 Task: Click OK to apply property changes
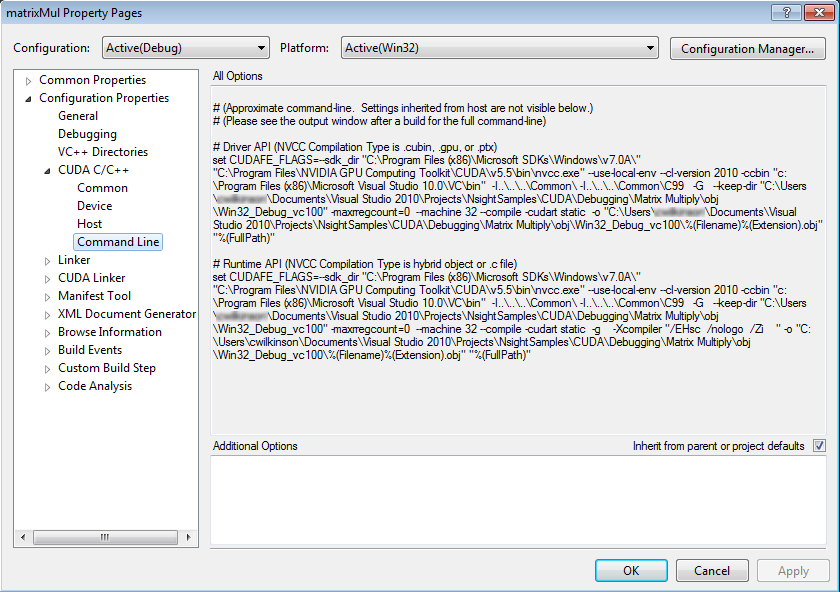point(631,570)
